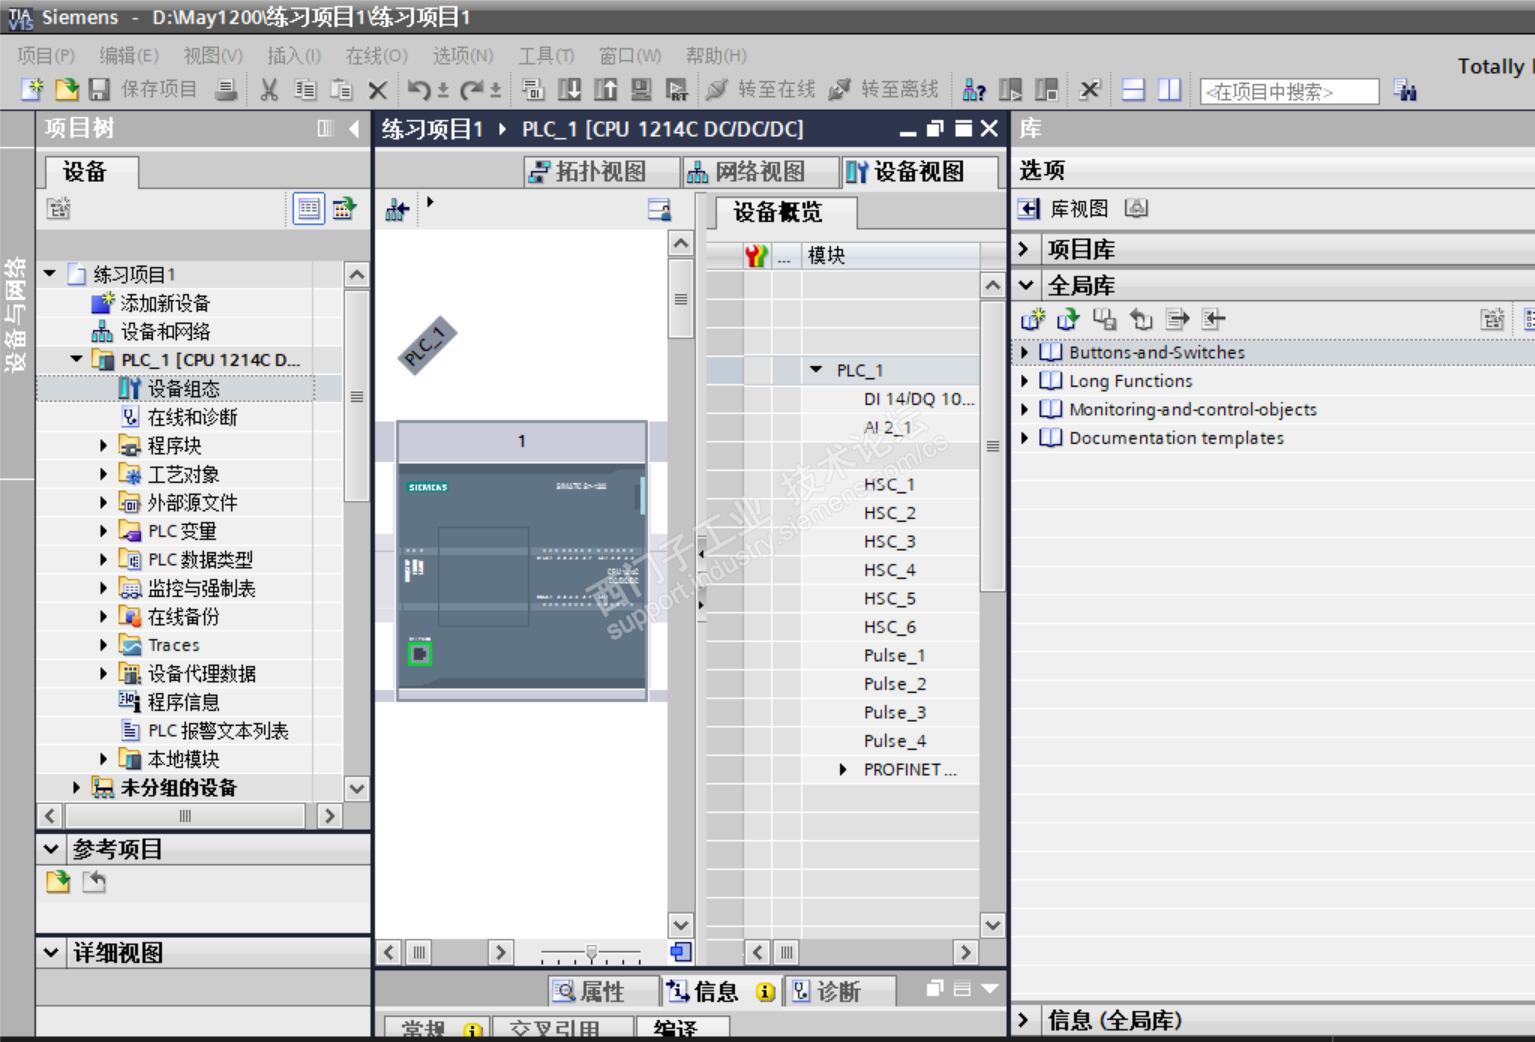The image size is (1535, 1042).
Task: Click the Go online toolbar button
Action: pyautogui.click(x=761, y=90)
